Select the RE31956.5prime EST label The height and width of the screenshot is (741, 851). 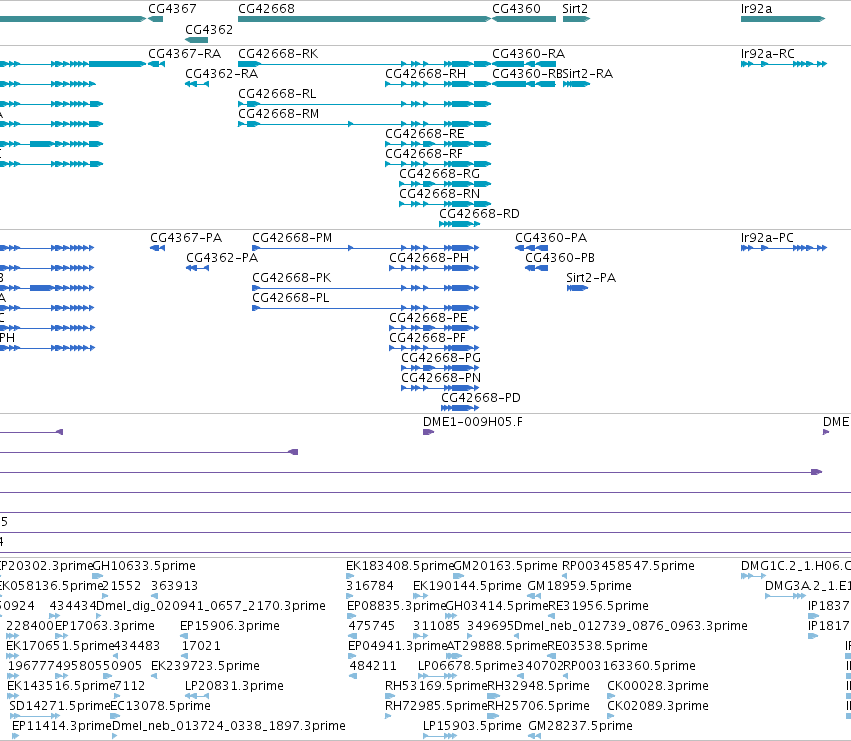click(x=598, y=606)
